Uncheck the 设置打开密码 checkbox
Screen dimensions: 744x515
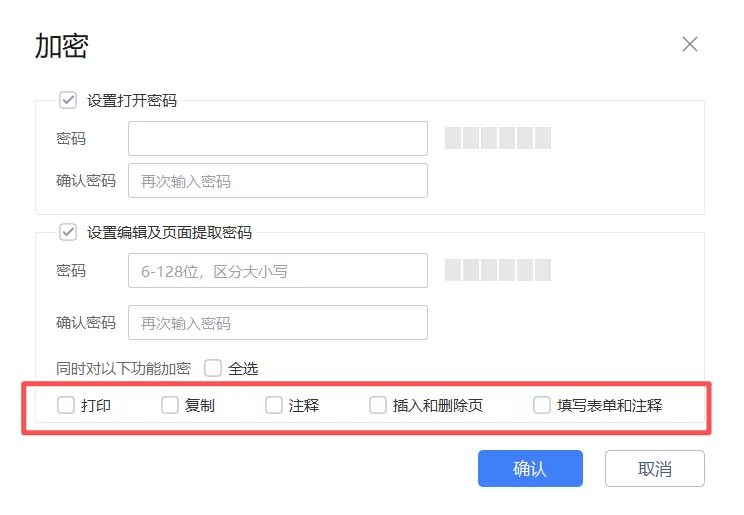click(x=68, y=100)
